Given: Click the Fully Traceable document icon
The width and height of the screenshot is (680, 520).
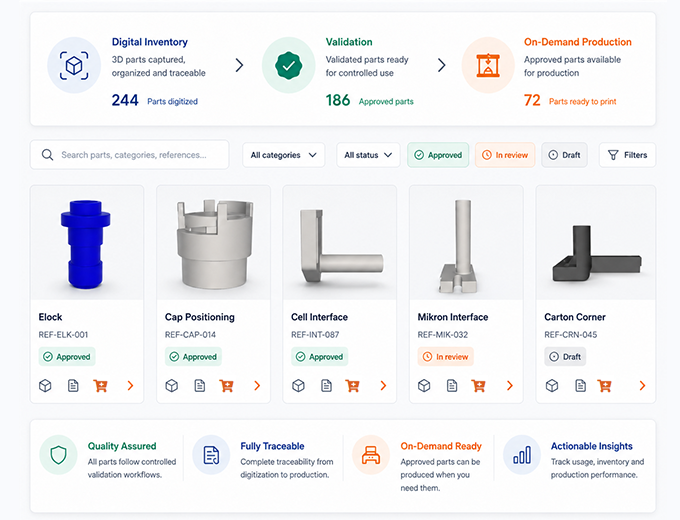Looking at the screenshot, I should point(211,455).
